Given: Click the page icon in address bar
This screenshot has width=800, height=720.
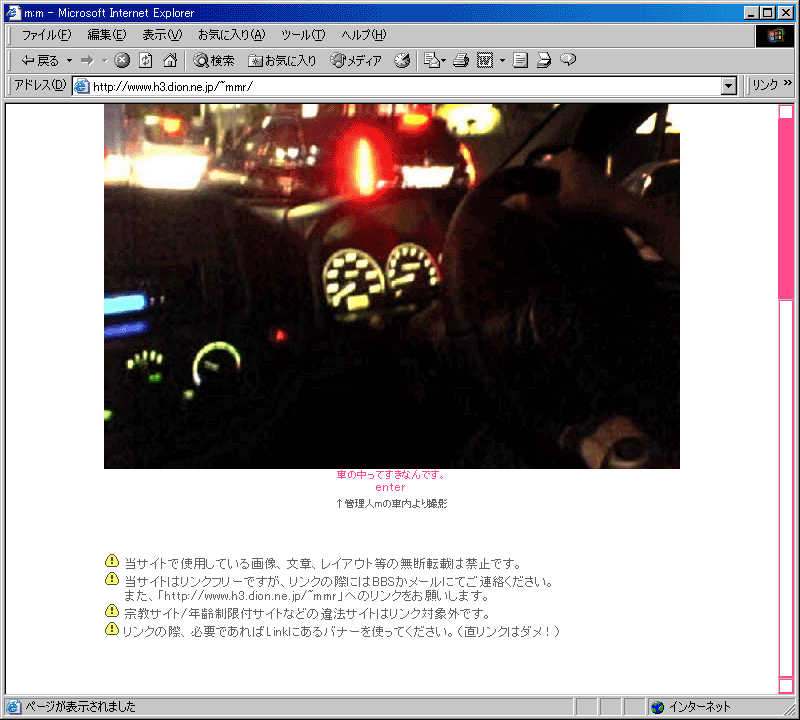Looking at the screenshot, I should [82, 86].
